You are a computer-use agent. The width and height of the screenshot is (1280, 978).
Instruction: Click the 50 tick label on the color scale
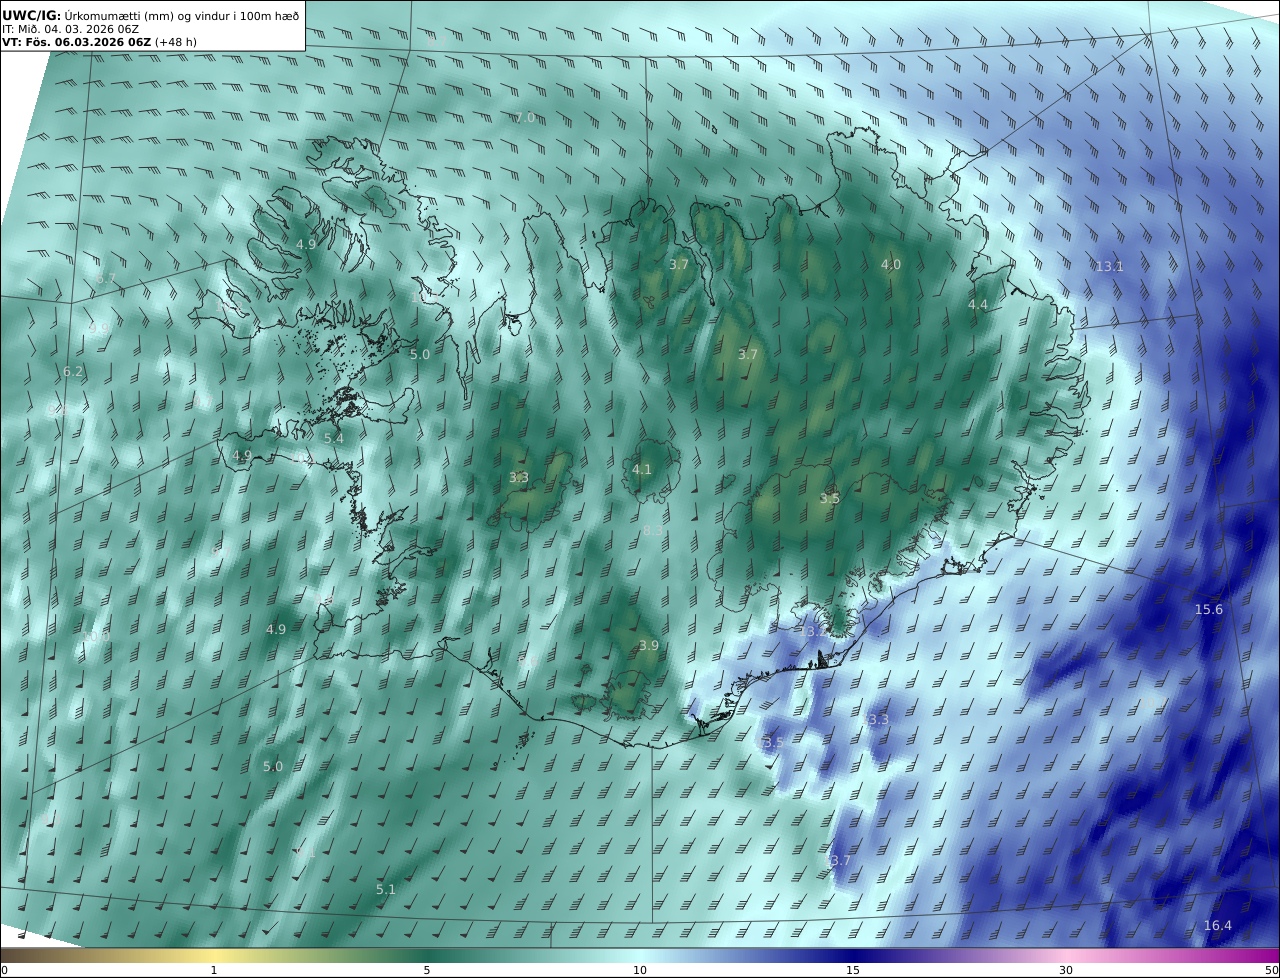point(1271,970)
